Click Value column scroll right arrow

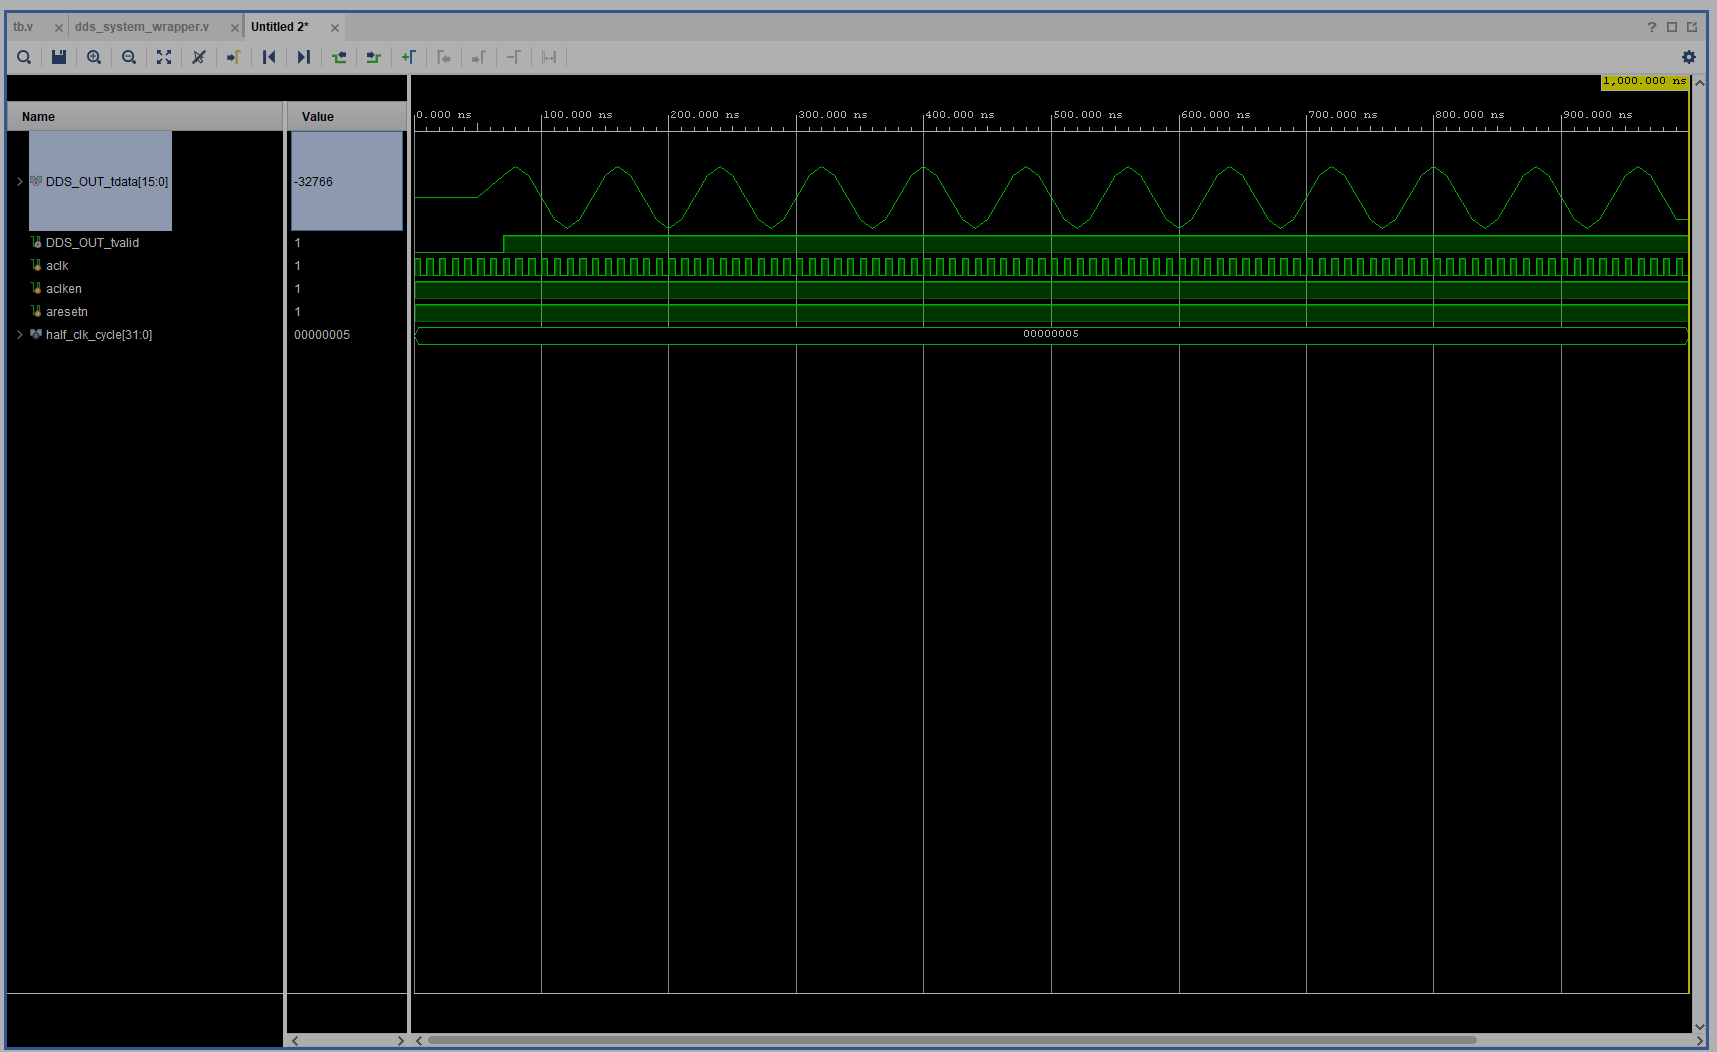click(400, 1040)
